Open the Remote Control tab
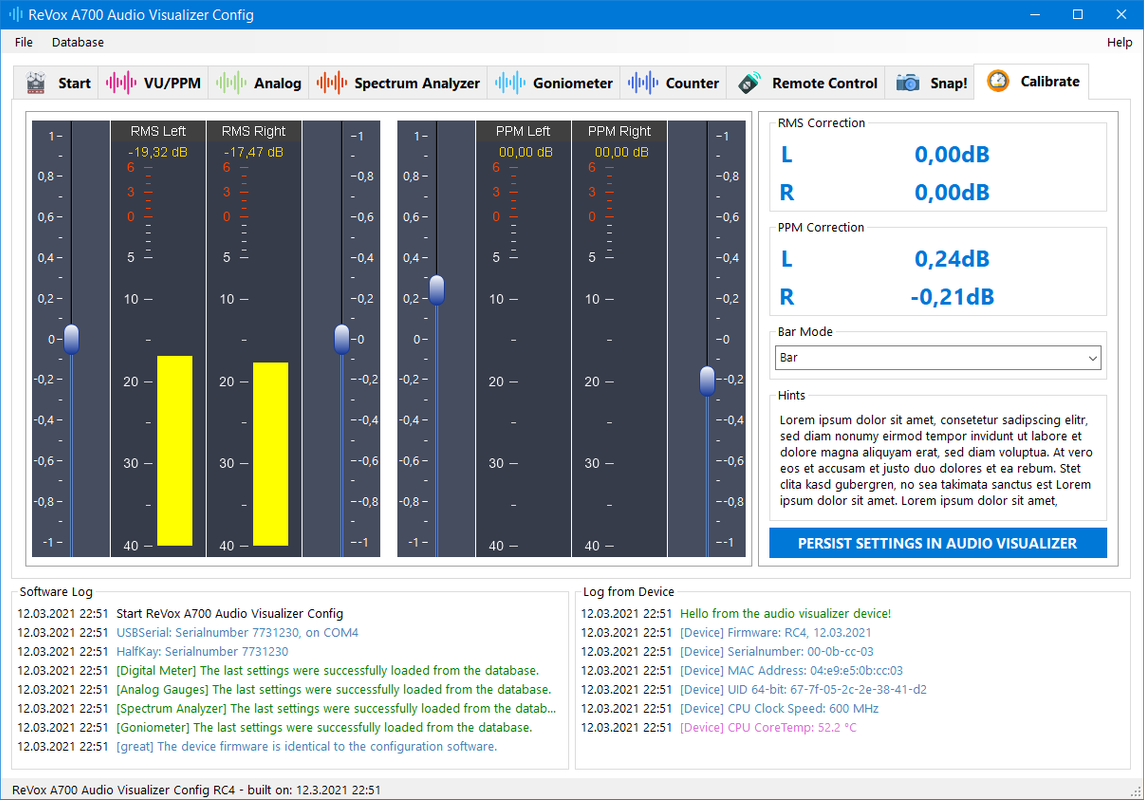The width and height of the screenshot is (1144, 800). pyautogui.click(x=807, y=83)
